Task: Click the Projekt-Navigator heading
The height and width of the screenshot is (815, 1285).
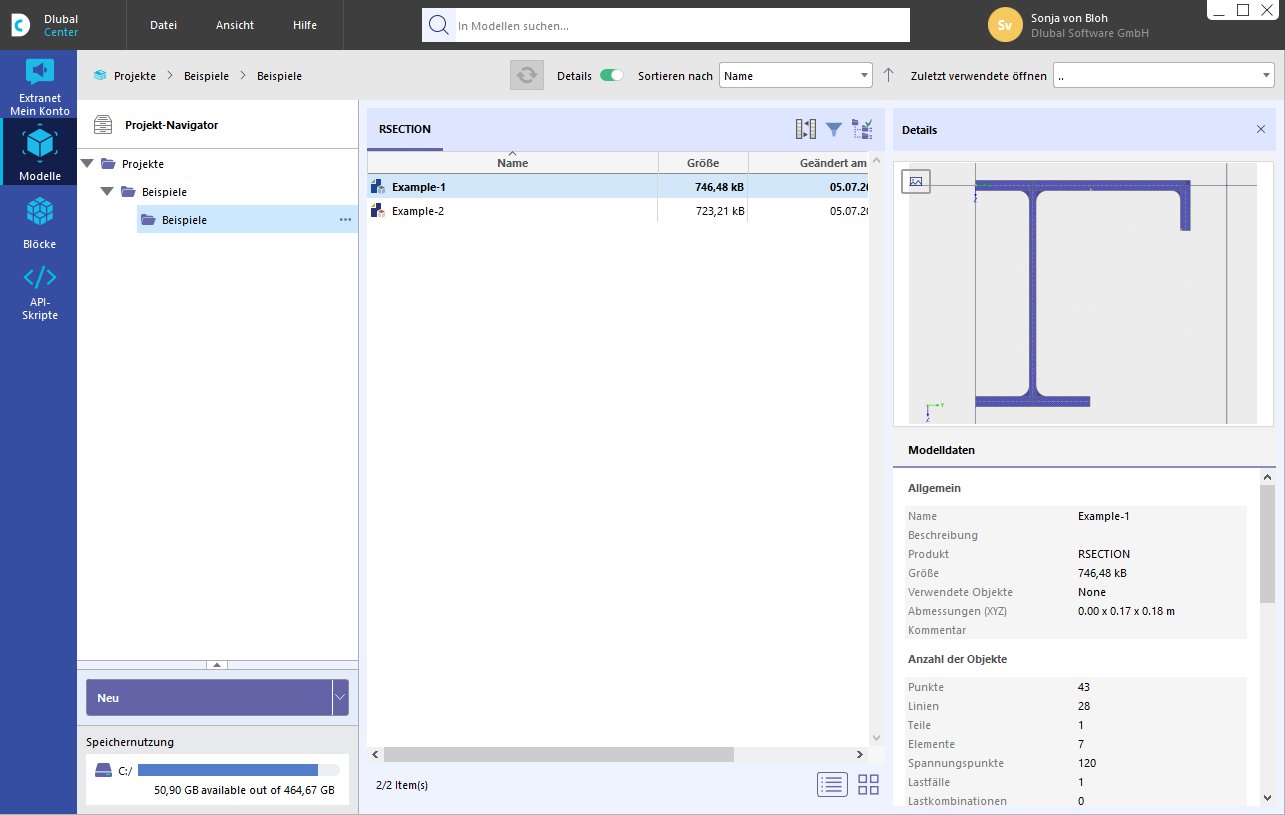Action: [172, 125]
